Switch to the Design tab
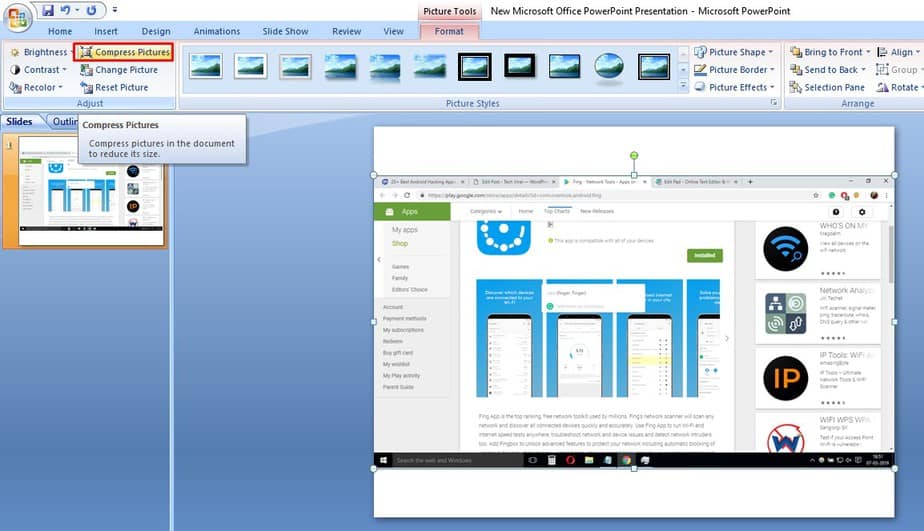The width and height of the screenshot is (924, 531). click(x=156, y=31)
